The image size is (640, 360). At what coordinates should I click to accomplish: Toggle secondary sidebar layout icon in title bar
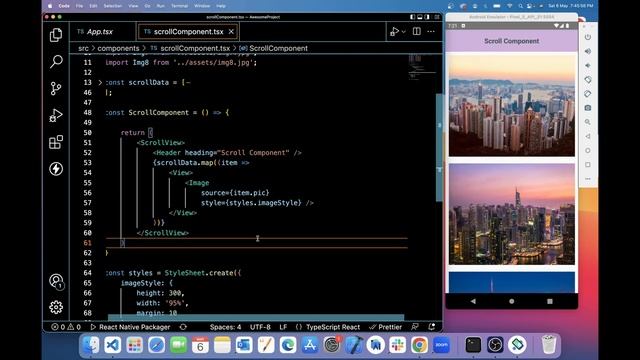coord(427,17)
